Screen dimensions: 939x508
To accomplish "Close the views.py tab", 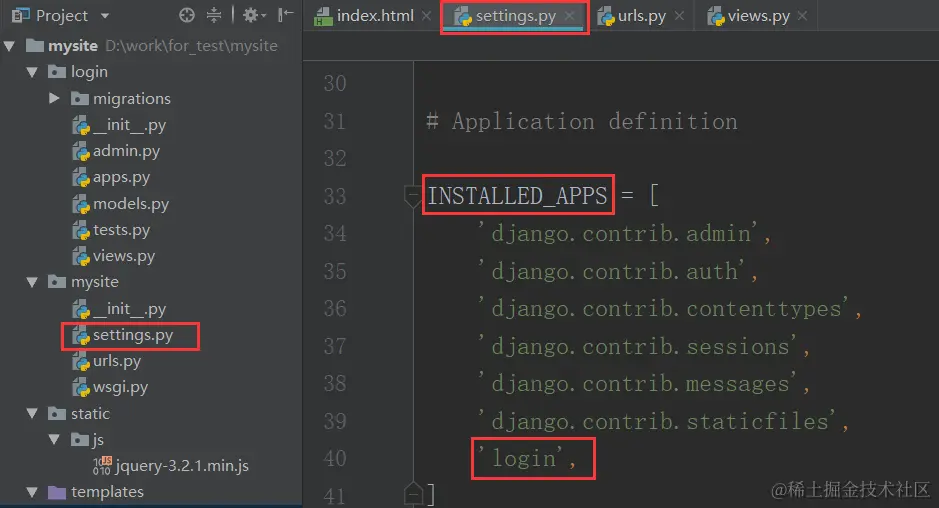I will click(x=802, y=16).
